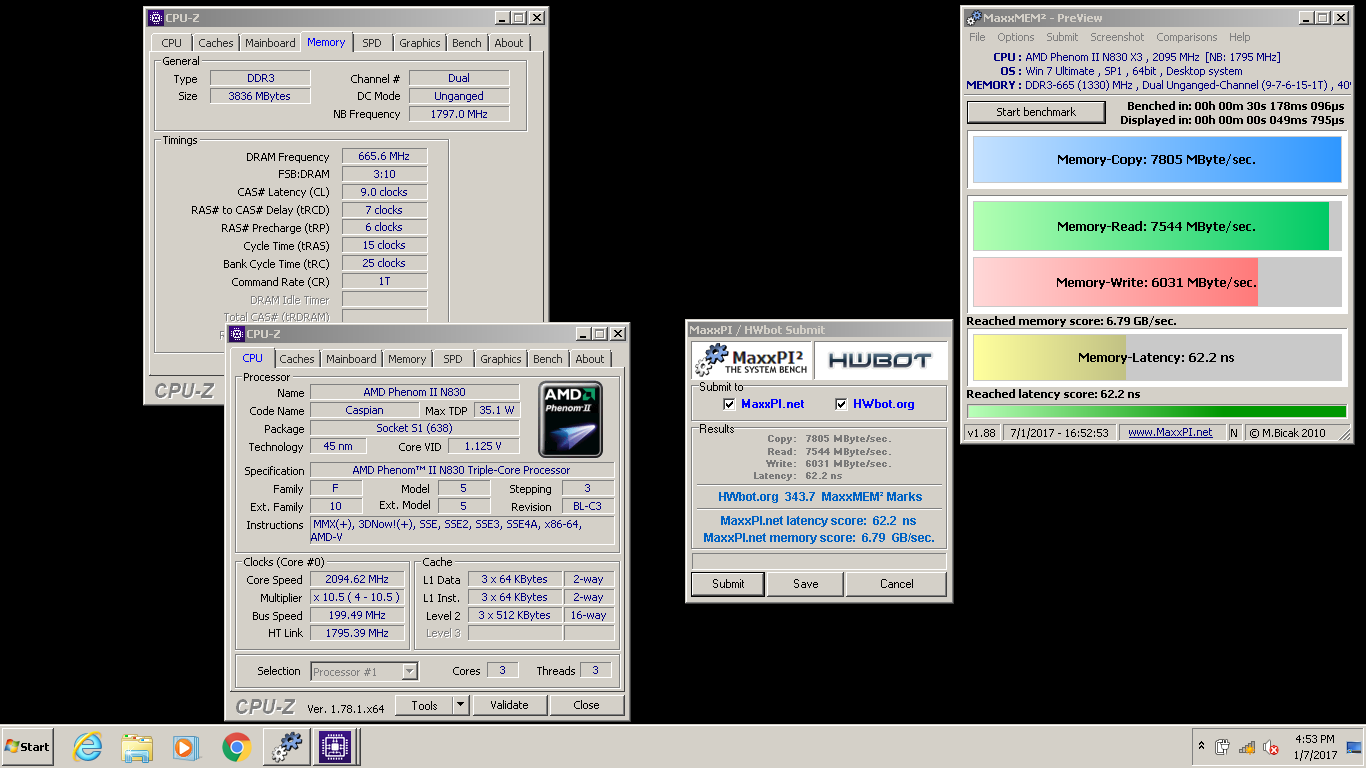Open the Processor #1 selection dropdown

[365, 672]
